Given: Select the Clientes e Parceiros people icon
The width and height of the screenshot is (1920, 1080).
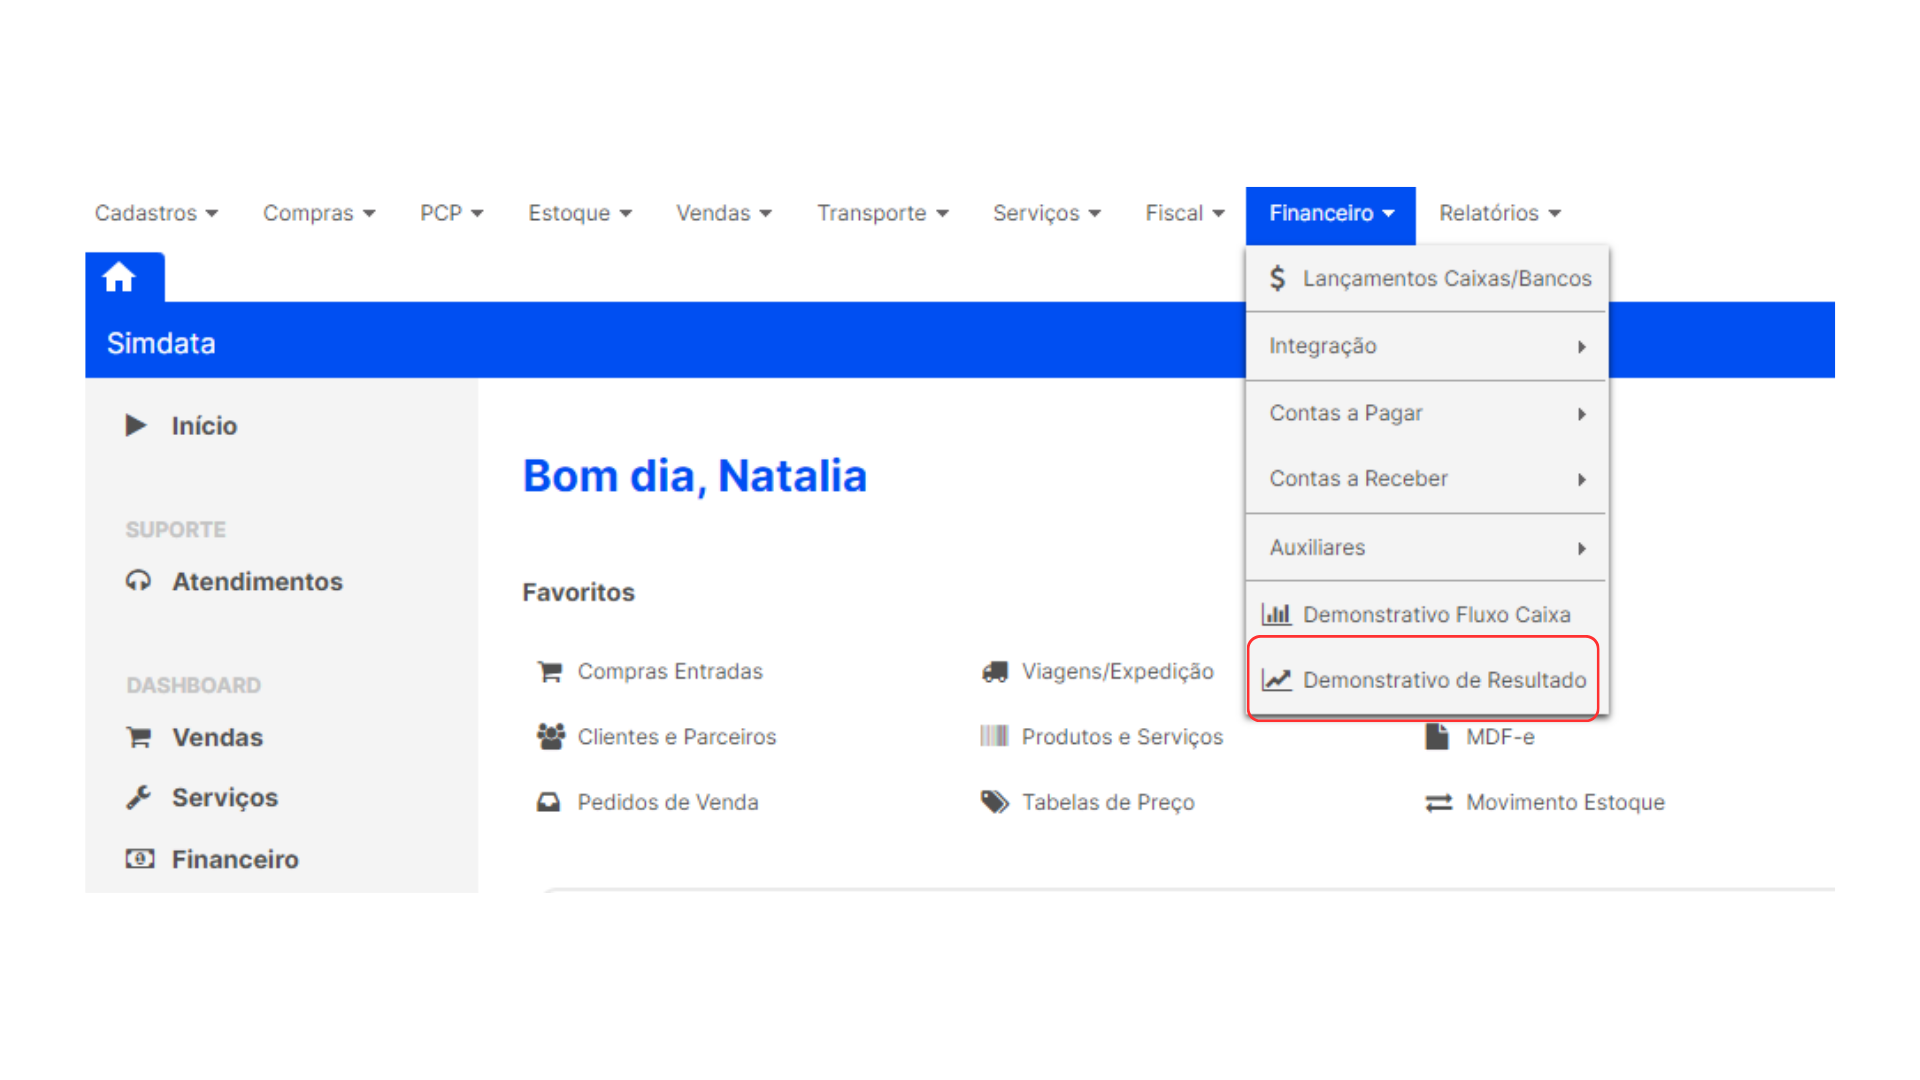Looking at the screenshot, I should point(549,737).
